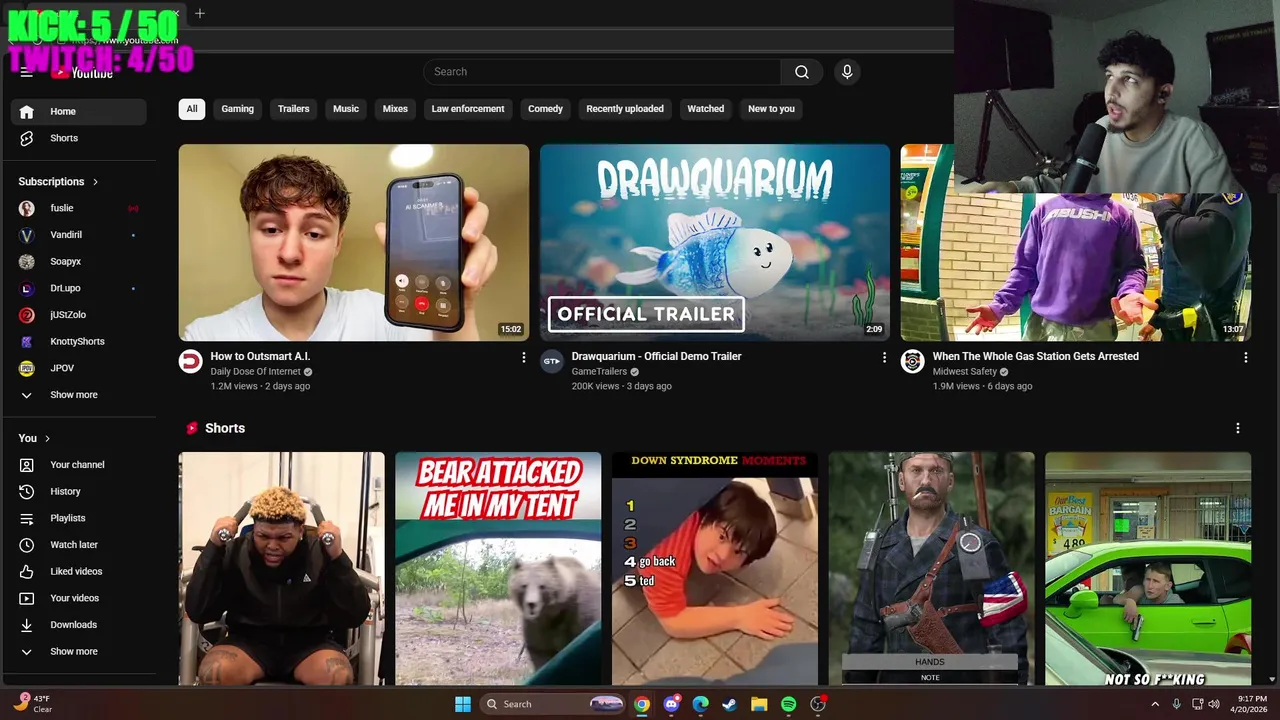Select the New to you filter chip
This screenshot has width=1280, height=720.
[772, 109]
